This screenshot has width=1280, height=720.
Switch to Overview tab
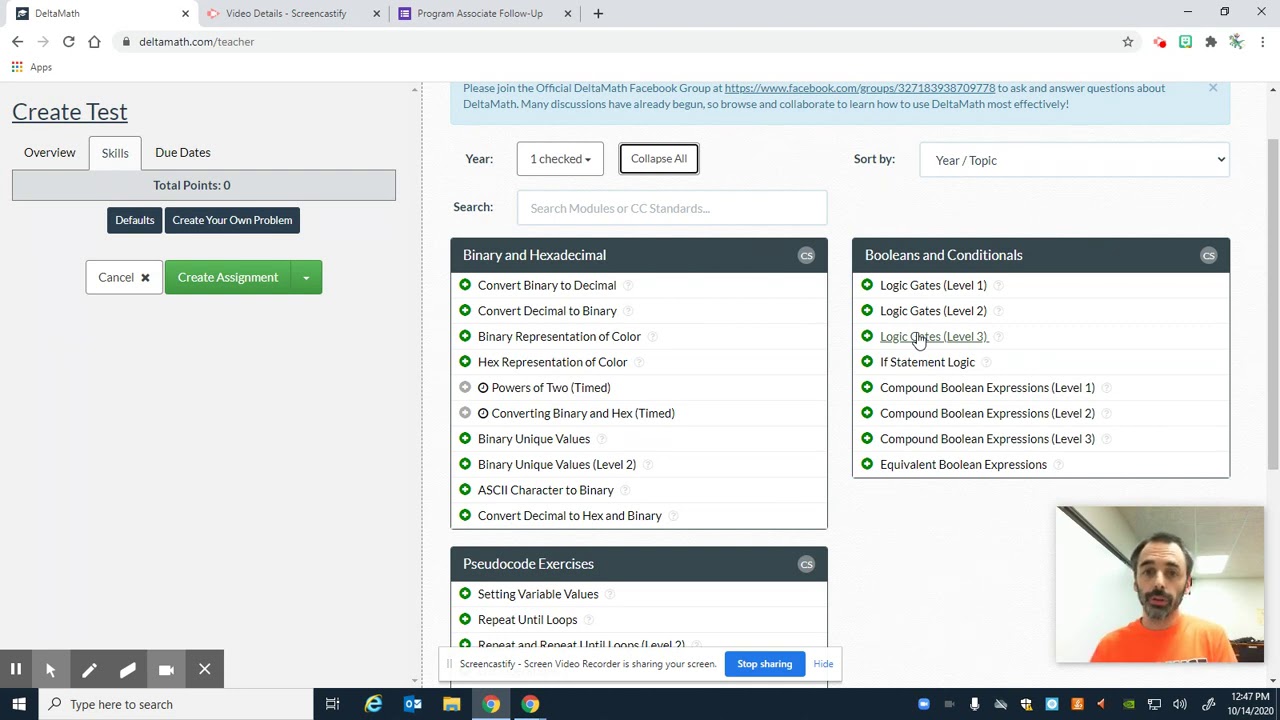pos(50,152)
